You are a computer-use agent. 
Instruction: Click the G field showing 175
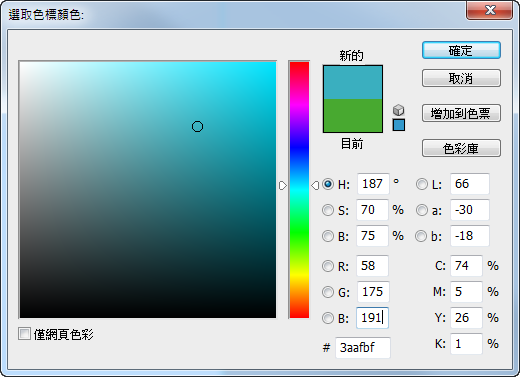coord(373,292)
